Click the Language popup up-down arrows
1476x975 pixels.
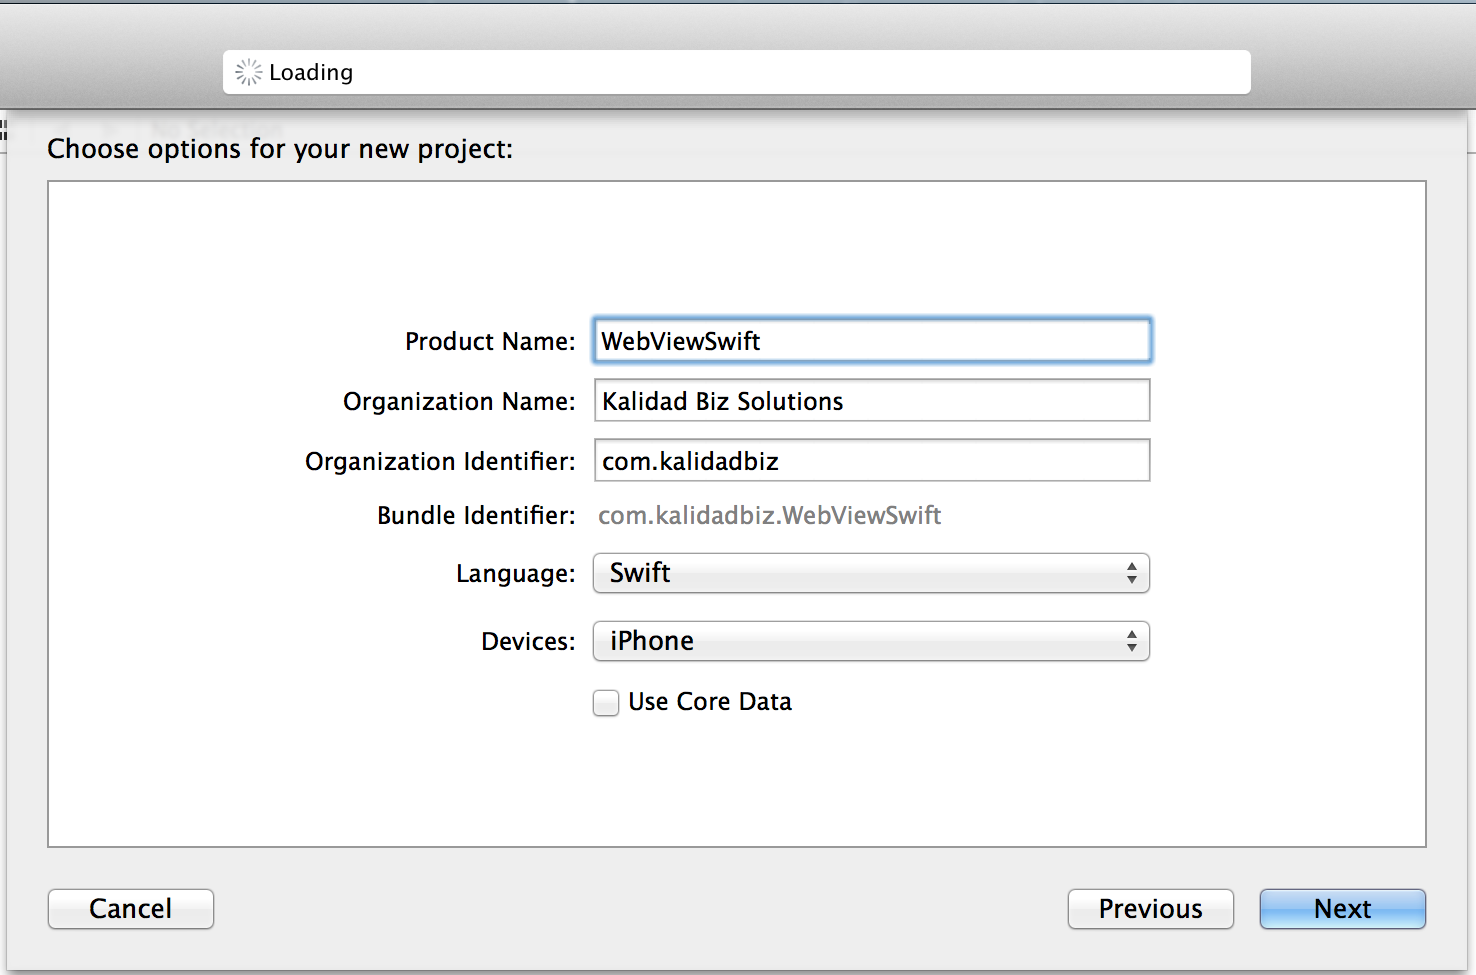[1131, 573]
